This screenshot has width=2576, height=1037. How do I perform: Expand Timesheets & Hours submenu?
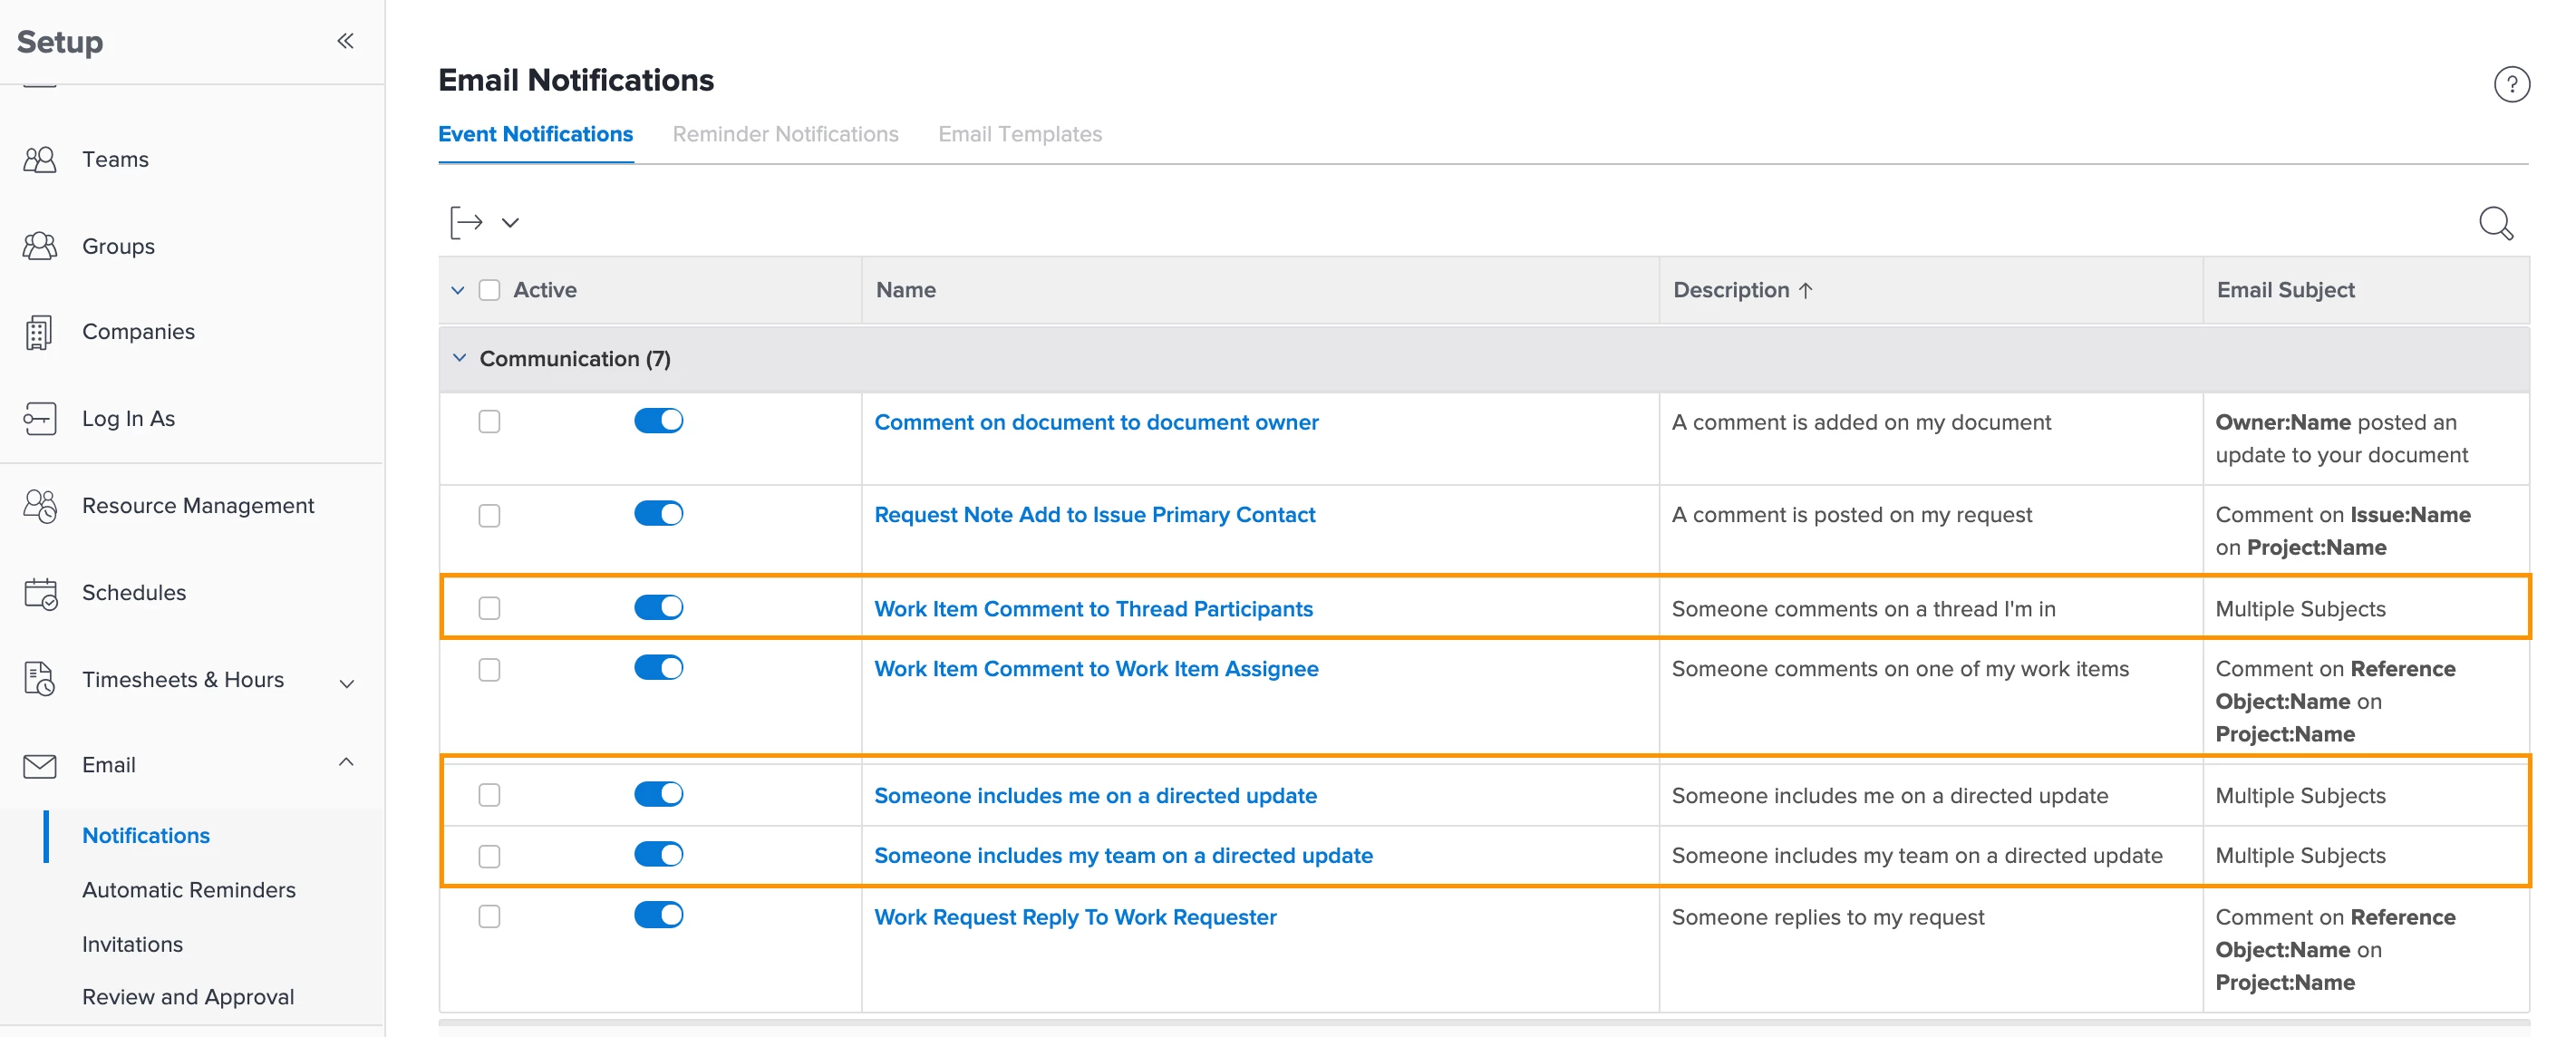coord(346,683)
